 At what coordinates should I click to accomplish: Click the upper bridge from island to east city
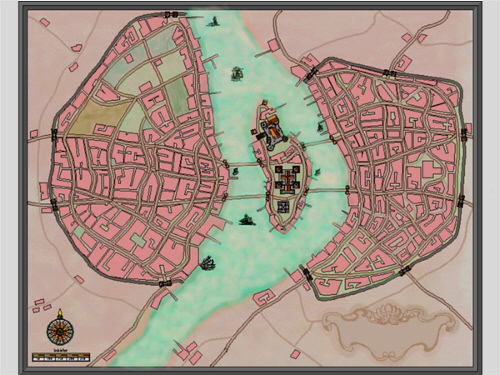point(318,144)
